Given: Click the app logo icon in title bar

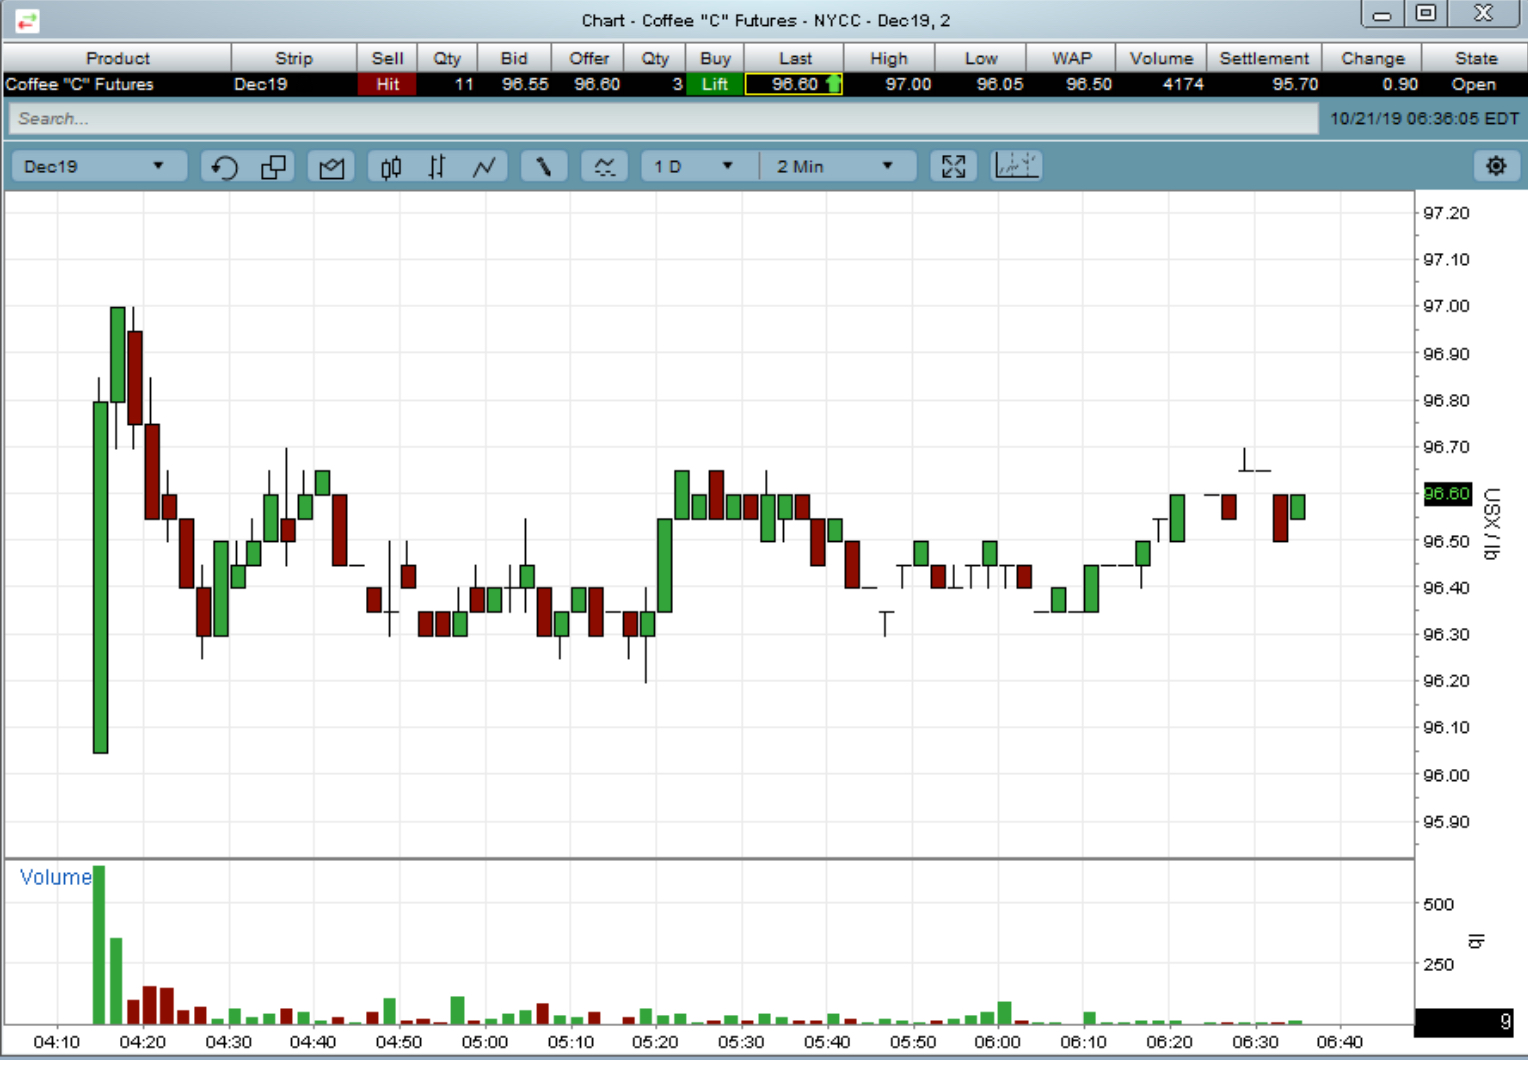Looking at the screenshot, I should point(27,20).
